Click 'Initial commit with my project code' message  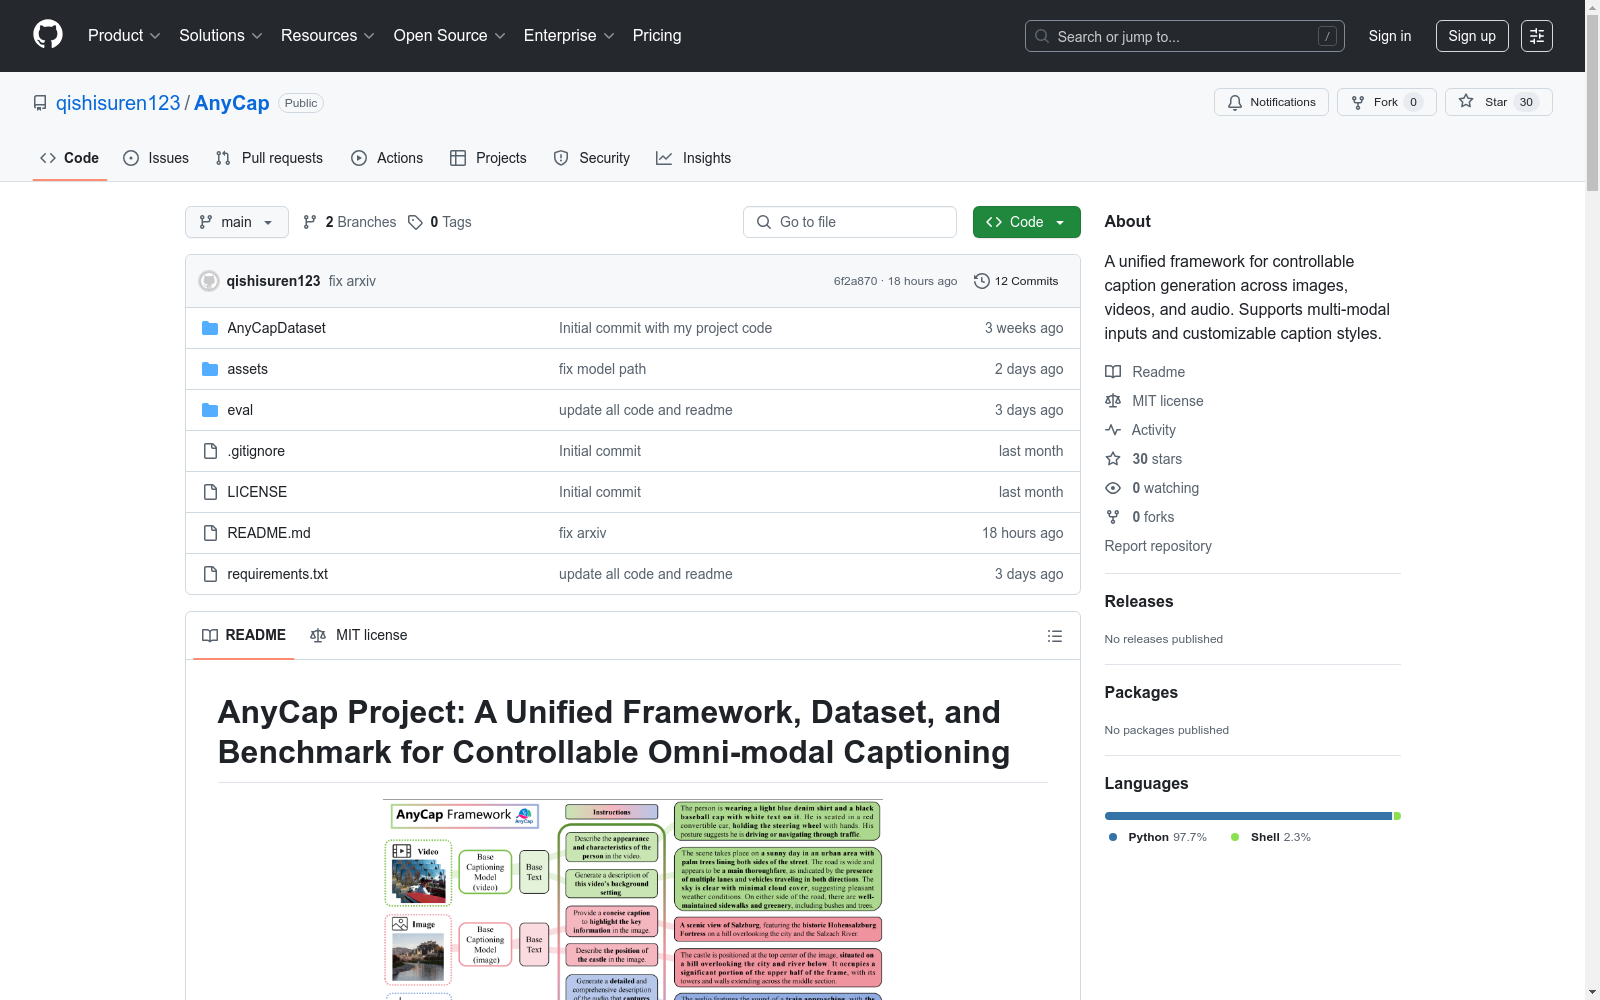tap(665, 328)
